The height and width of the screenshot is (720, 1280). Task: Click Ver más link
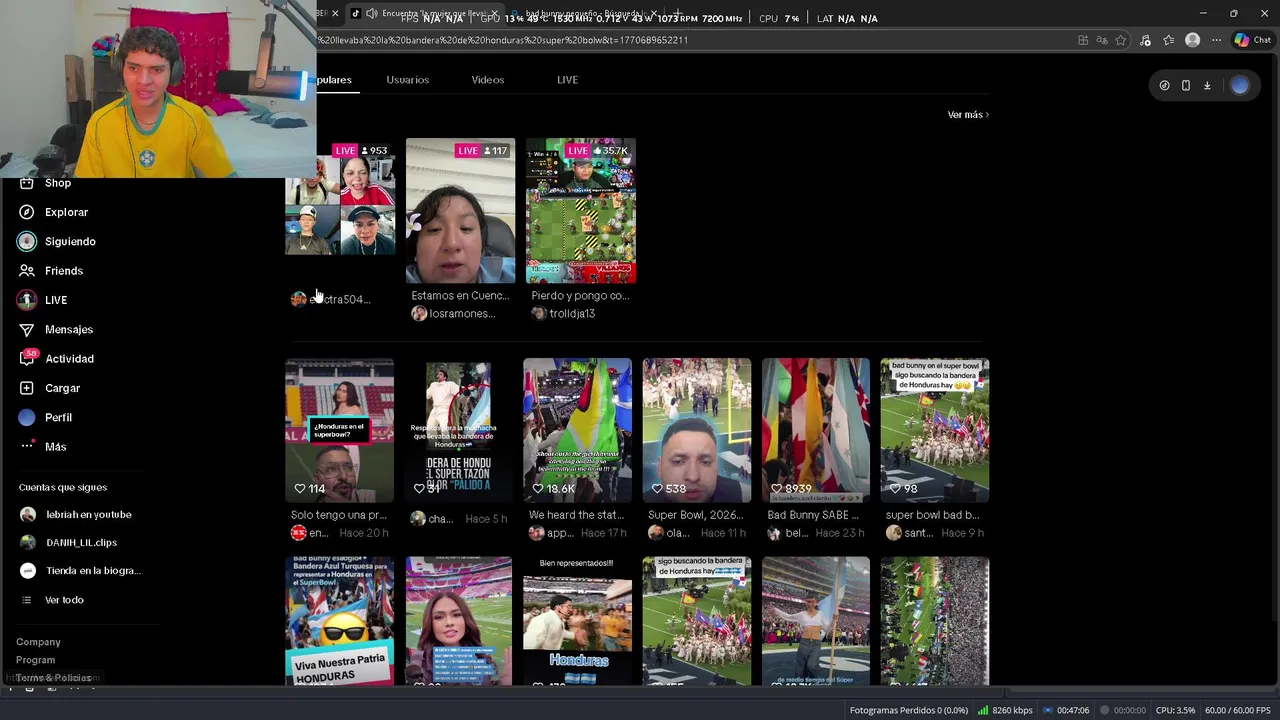[968, 115]
